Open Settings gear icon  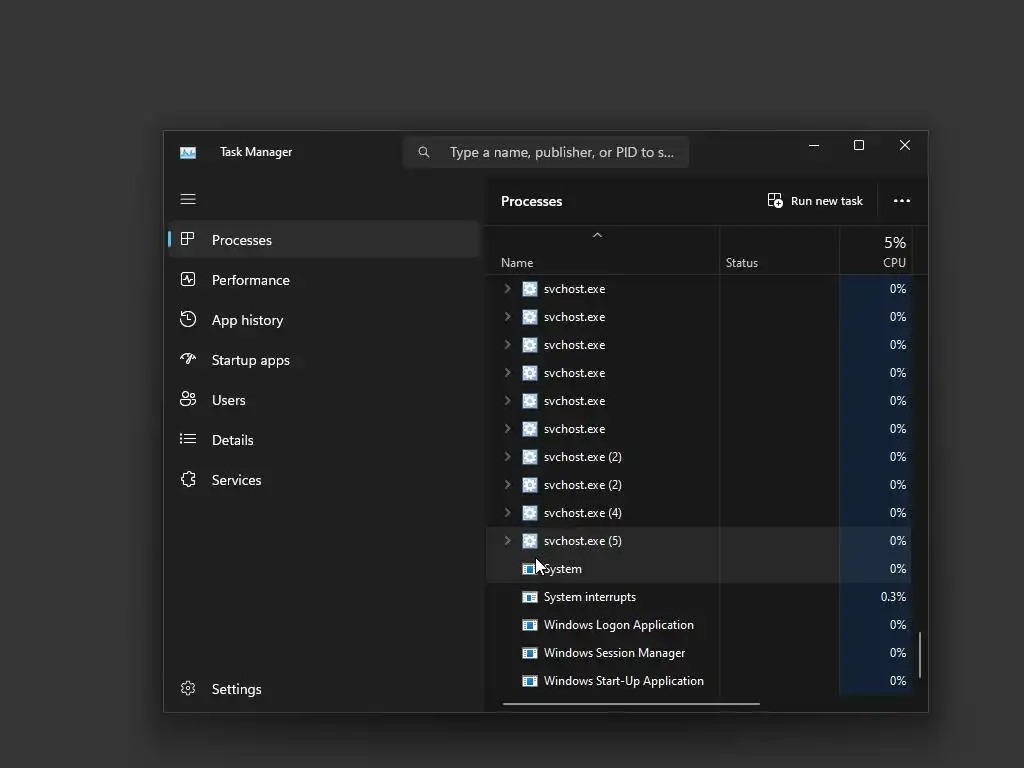(x=188, y=689)
